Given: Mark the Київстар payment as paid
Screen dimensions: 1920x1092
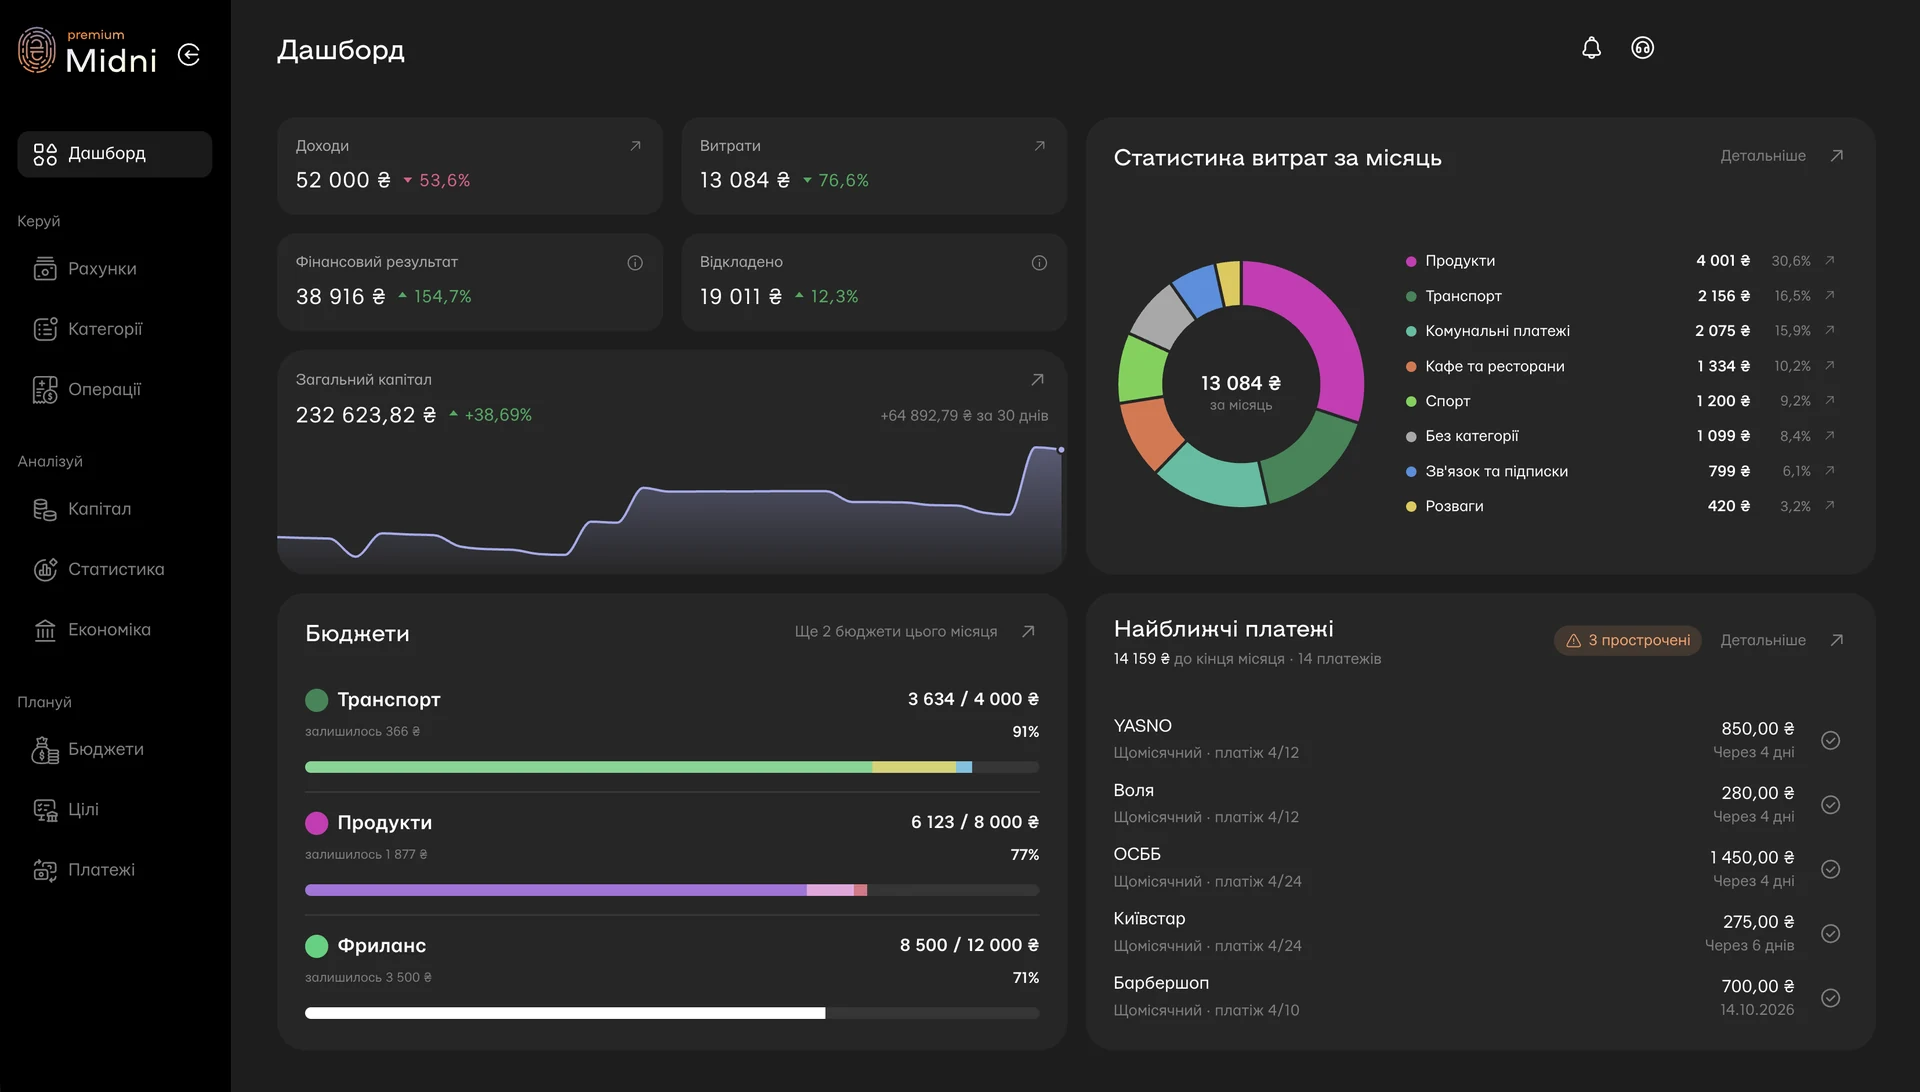Looking at the screenshot, I should coord(1830,933).
